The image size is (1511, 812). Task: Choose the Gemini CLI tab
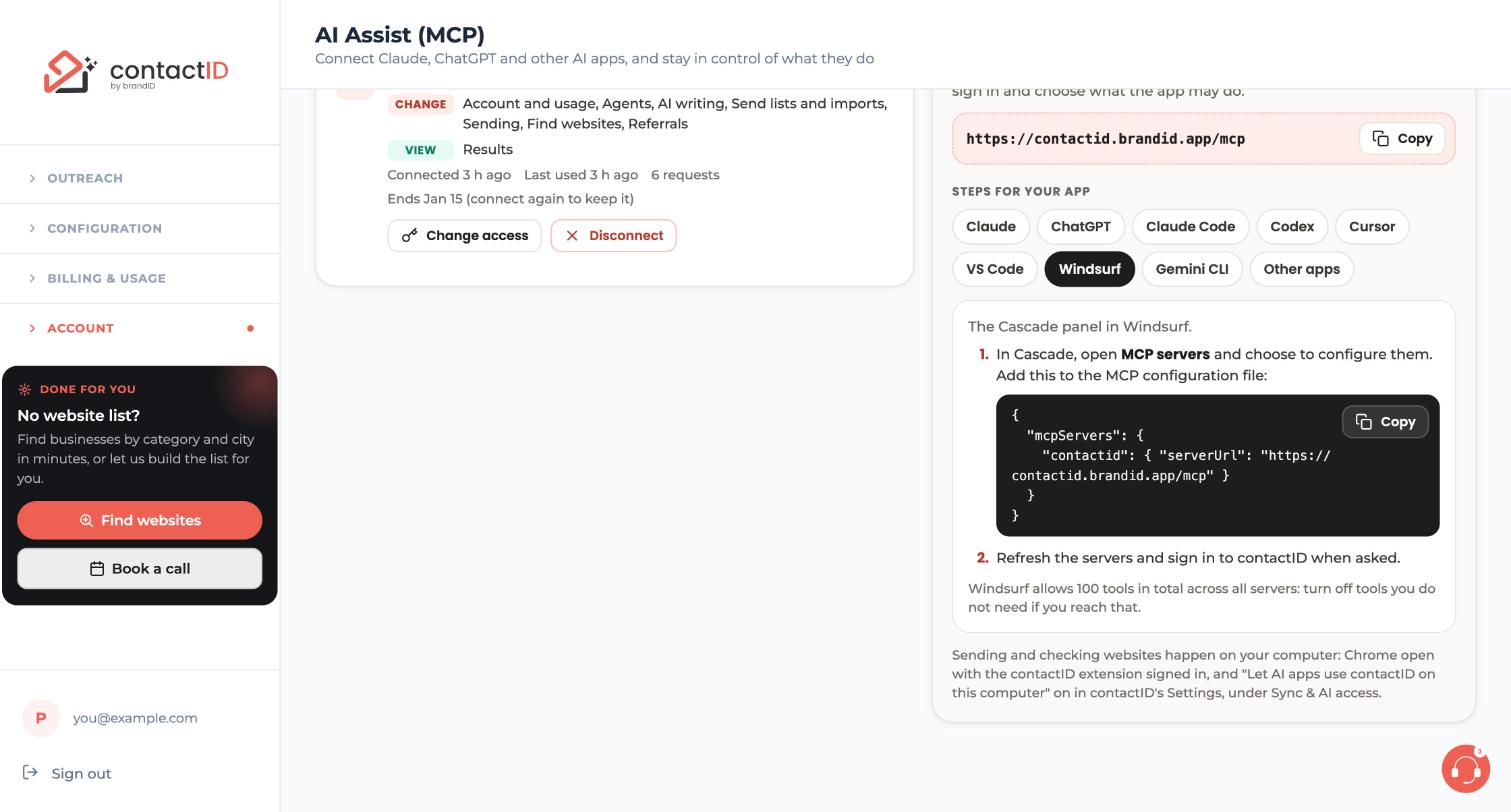pos(1192,269)
